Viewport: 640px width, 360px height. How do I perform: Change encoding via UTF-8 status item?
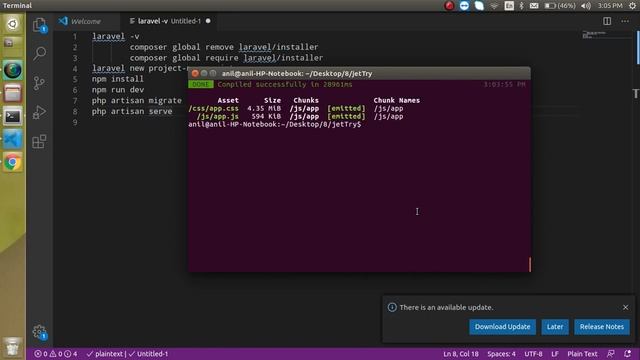(533, 354)
